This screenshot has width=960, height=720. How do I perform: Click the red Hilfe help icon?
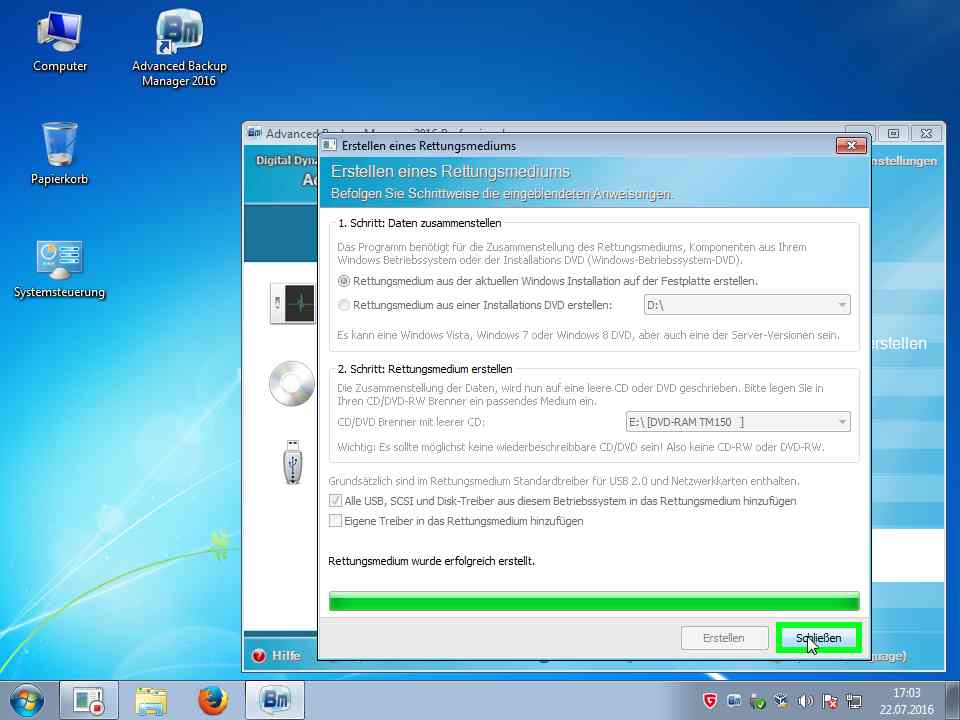click(x=259, y=656)
